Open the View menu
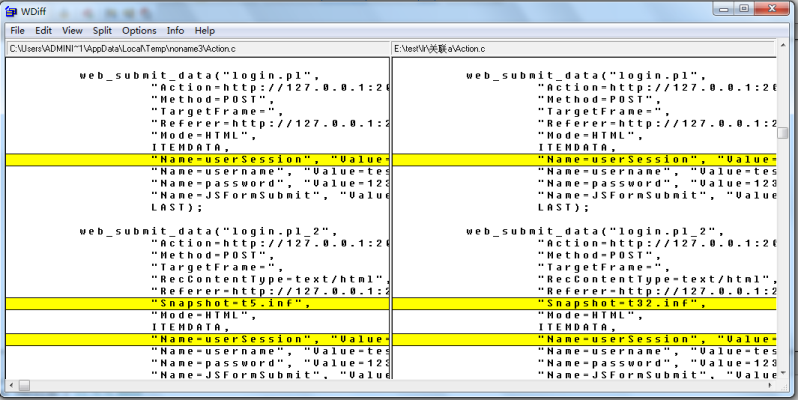The width and height of the screenshot is (798, 400). point(72,31)
